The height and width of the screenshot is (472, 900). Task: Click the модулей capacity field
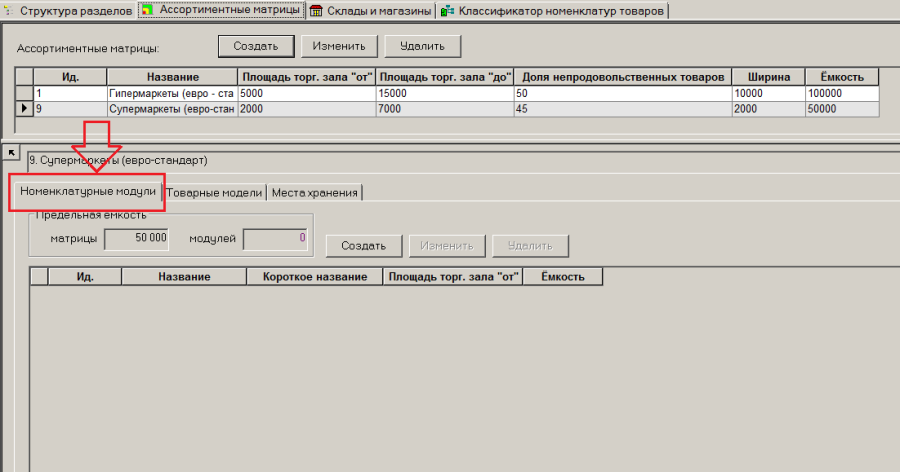click(x=276, y=239)
